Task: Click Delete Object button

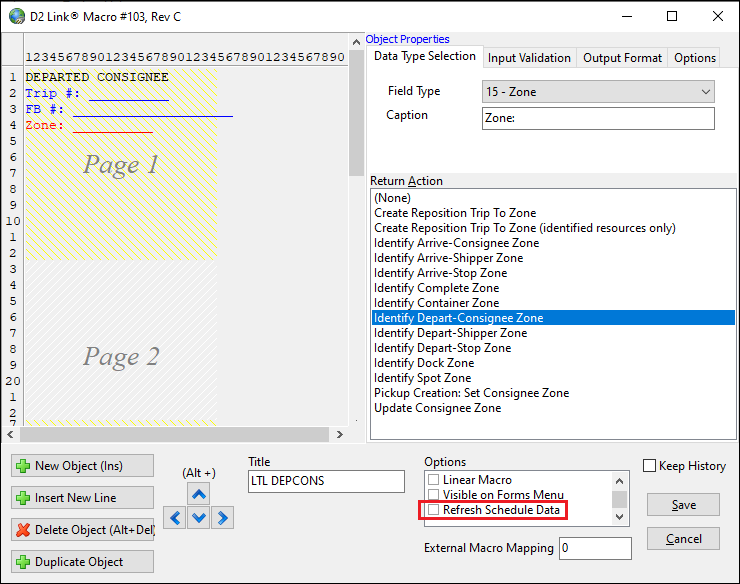Action: pos(82,530)
